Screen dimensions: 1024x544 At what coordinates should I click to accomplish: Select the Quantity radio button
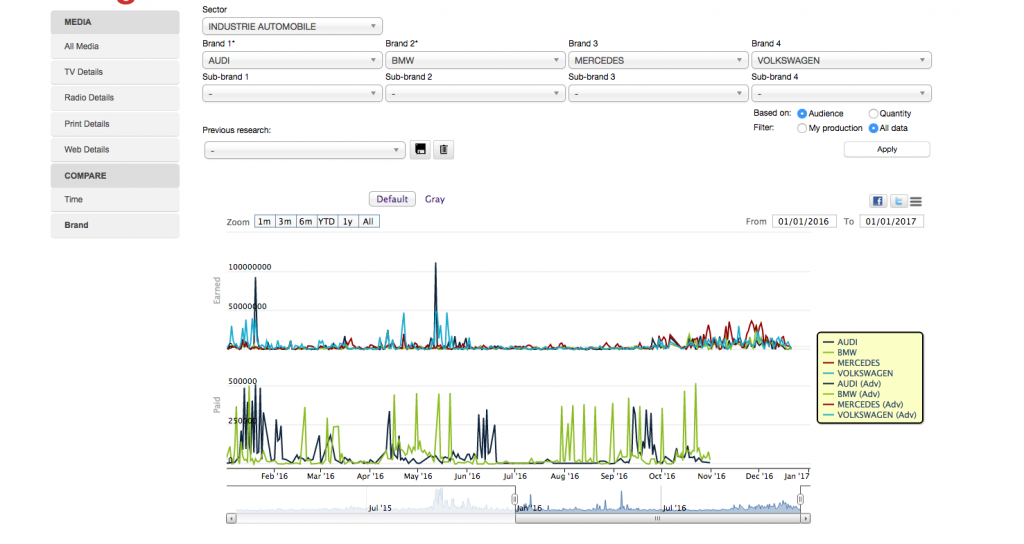(x=873, y=114)
